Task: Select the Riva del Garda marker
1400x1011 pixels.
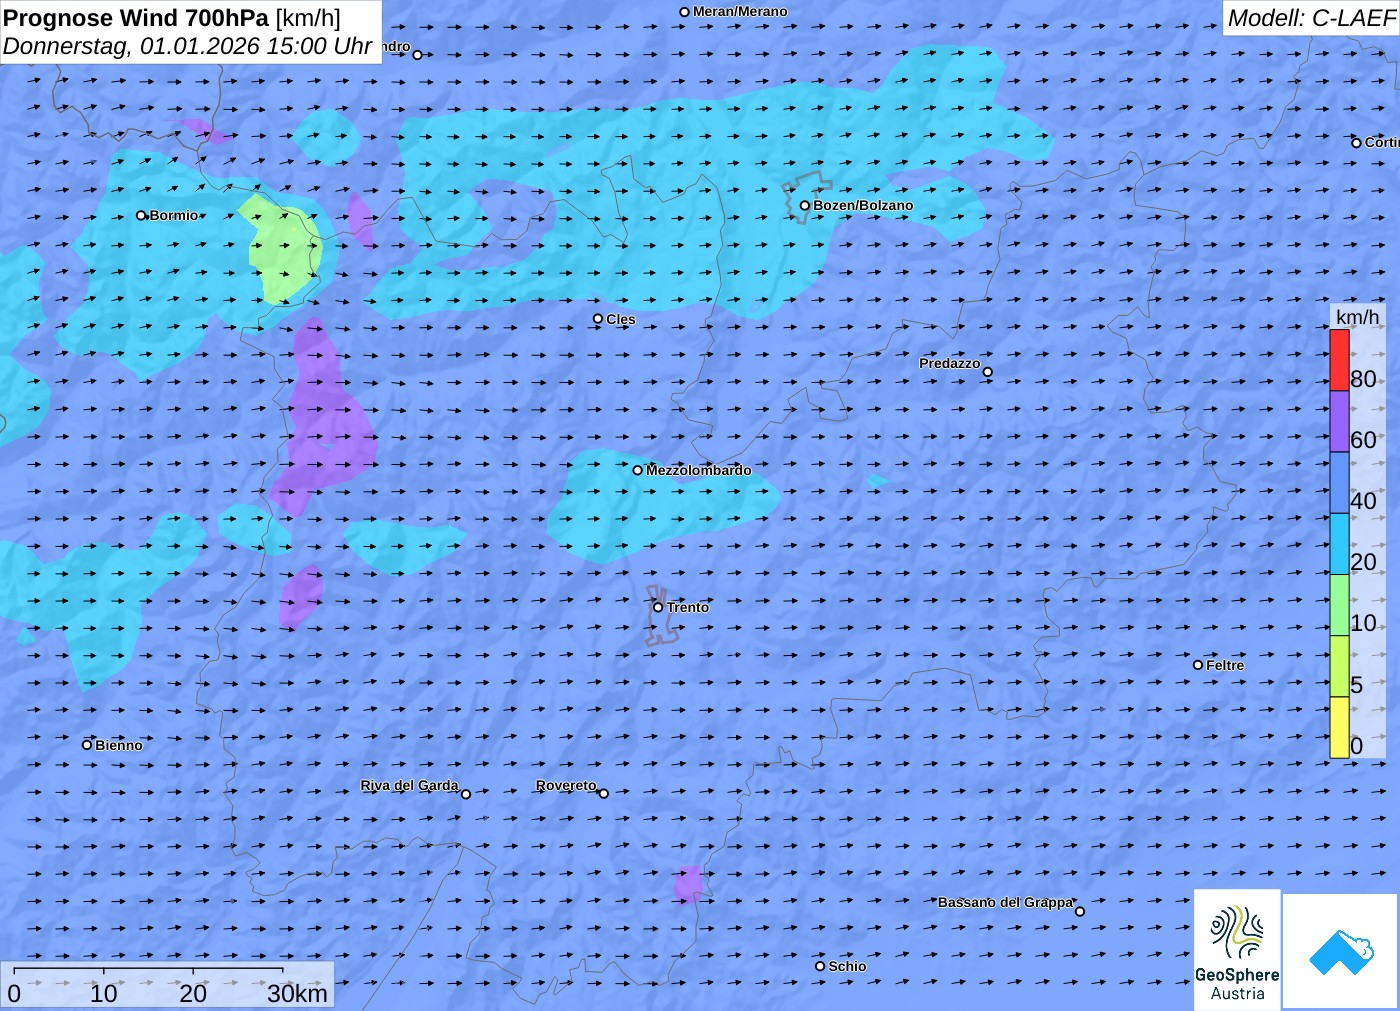Action: [465, 794]
